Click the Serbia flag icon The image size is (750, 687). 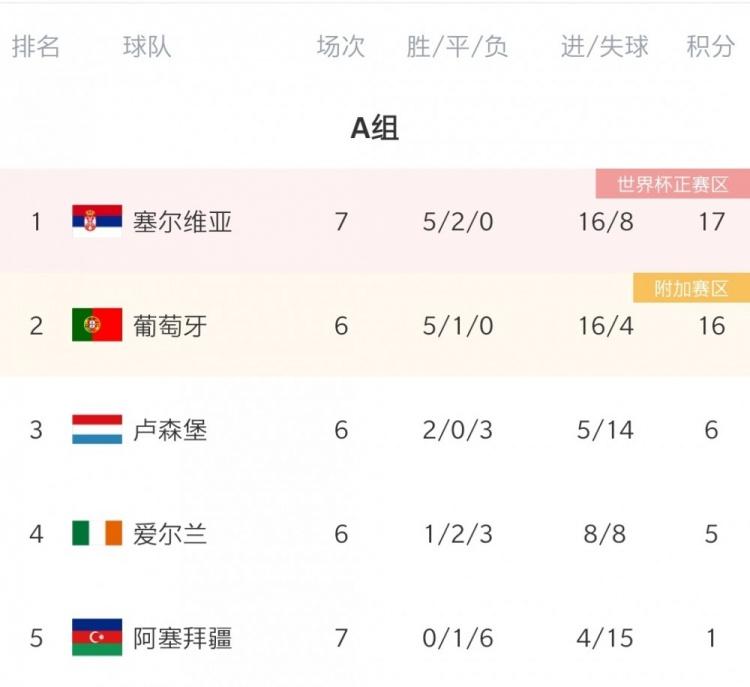(97, 221)
